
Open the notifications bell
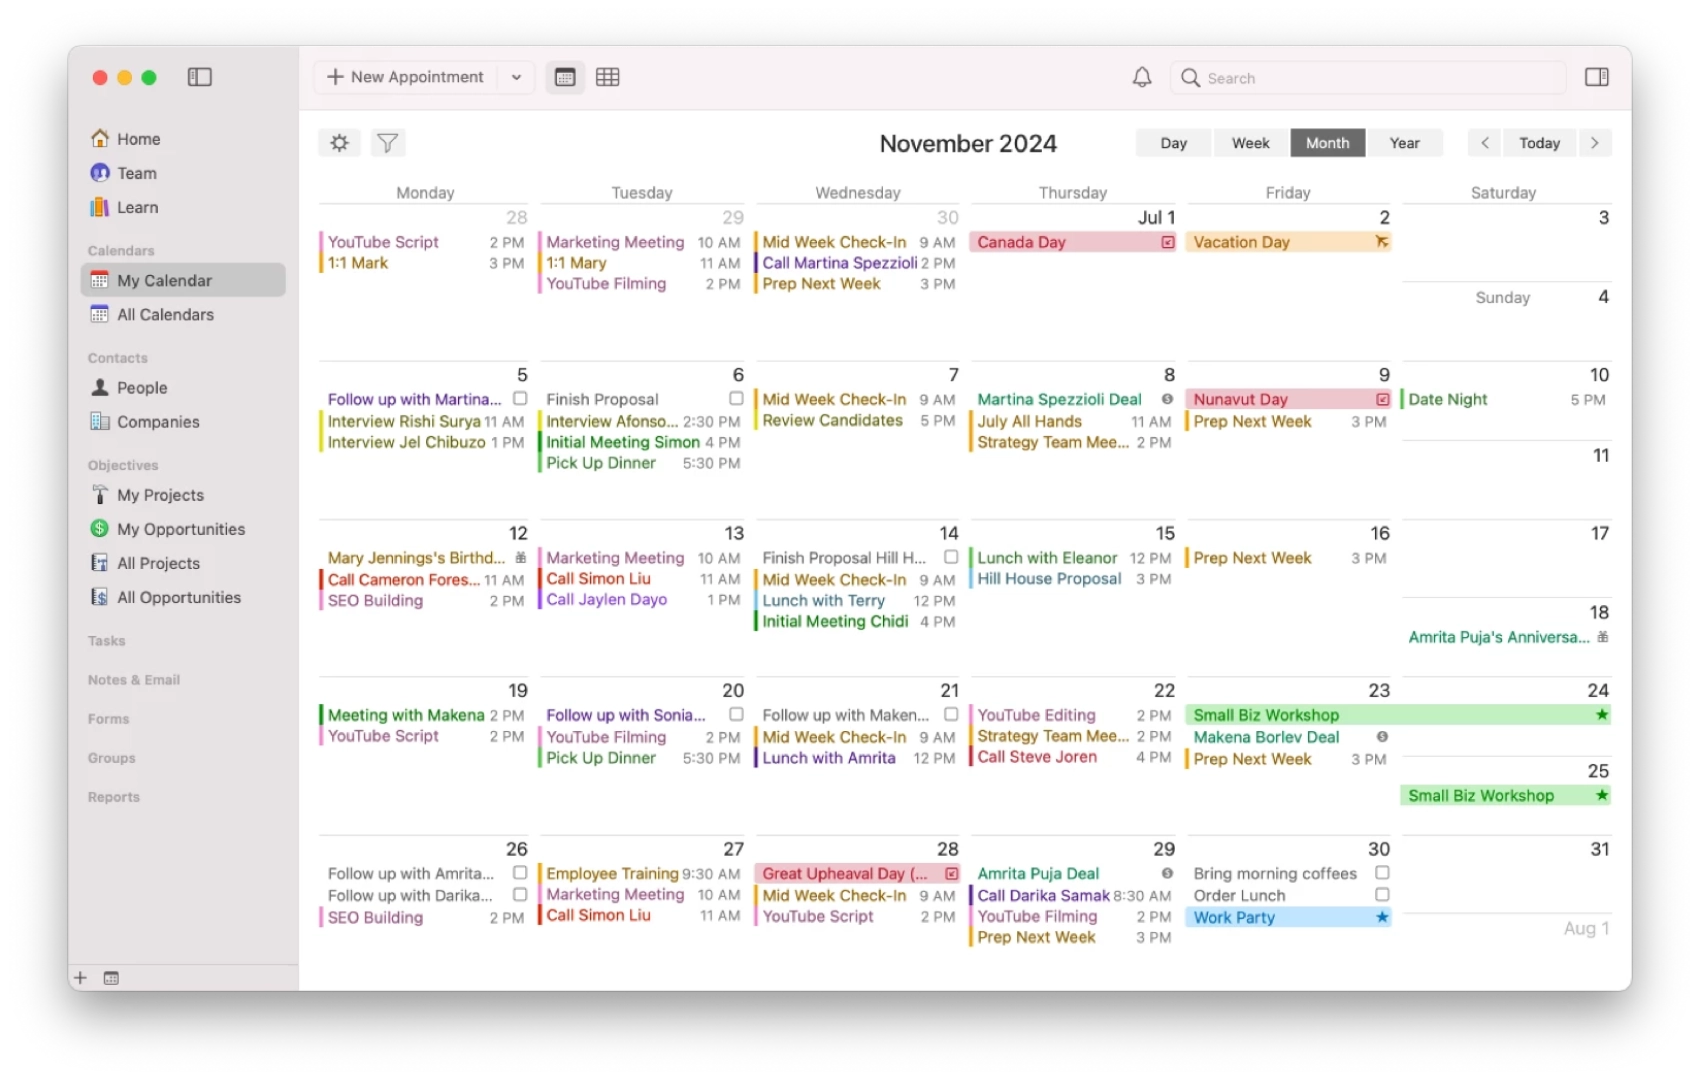coord(1142,77)
